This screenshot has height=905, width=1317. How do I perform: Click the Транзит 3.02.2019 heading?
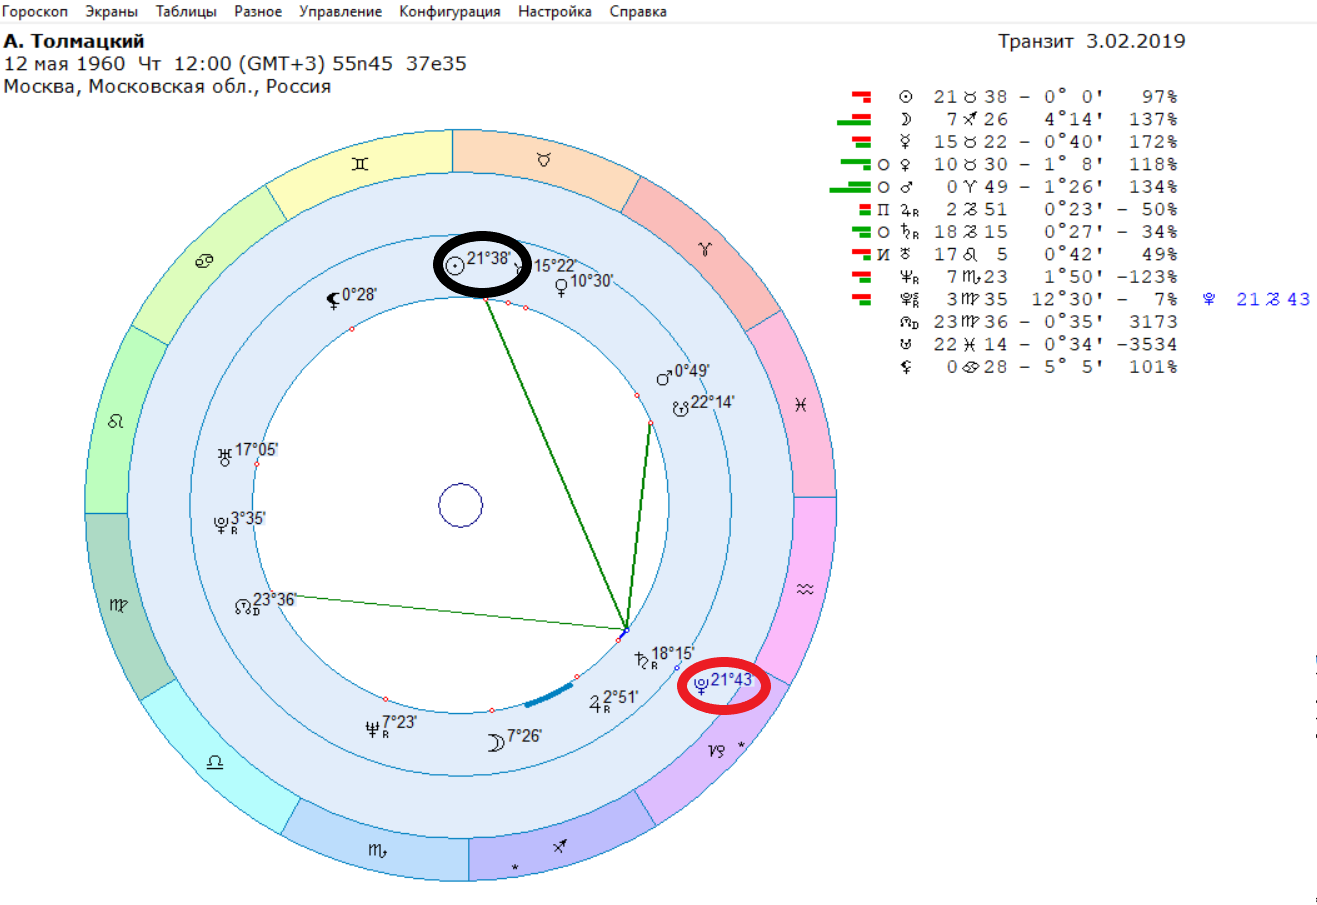click(x=1092, y=41)
